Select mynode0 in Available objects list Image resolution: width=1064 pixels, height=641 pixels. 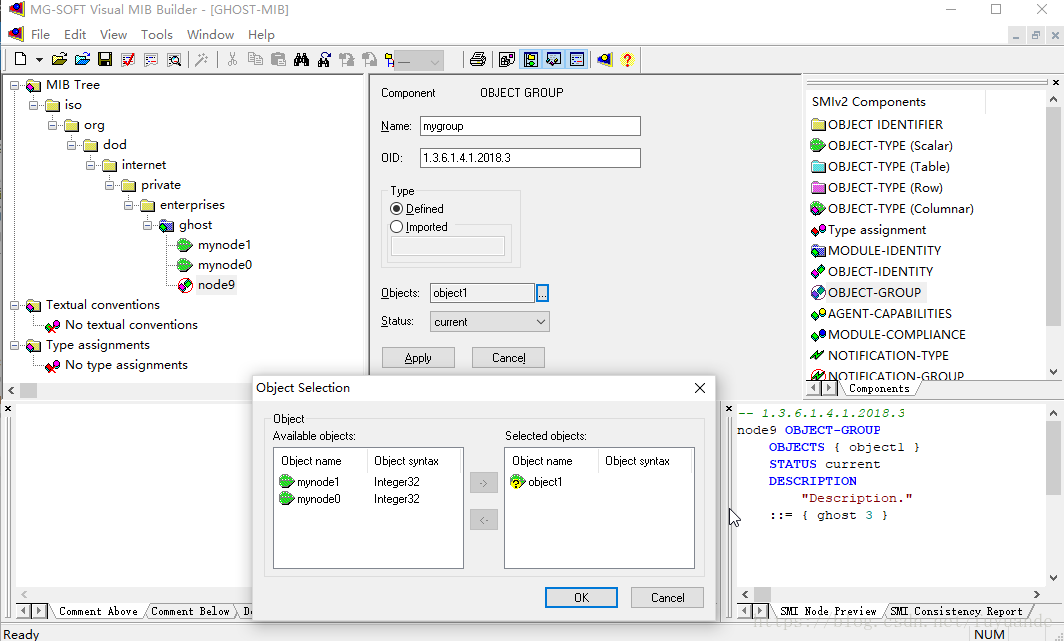318,499
